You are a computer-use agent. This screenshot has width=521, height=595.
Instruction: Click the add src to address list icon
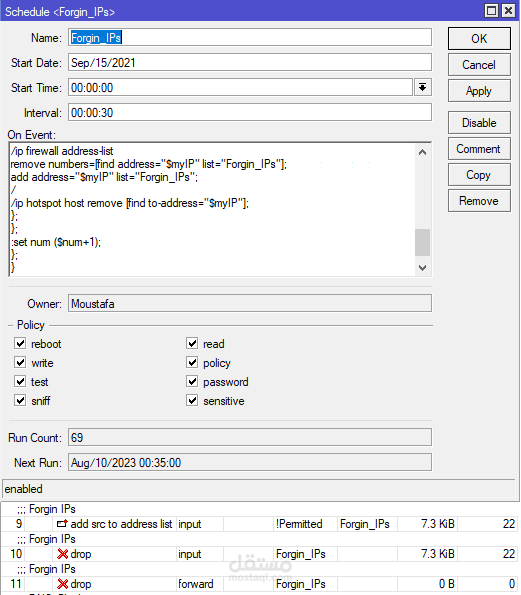[62, 524]
